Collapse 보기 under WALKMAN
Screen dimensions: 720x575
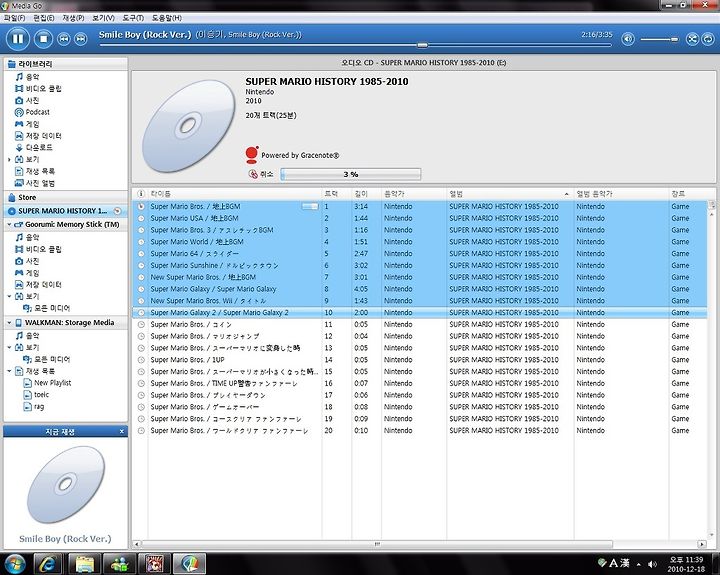coord(9,347)
